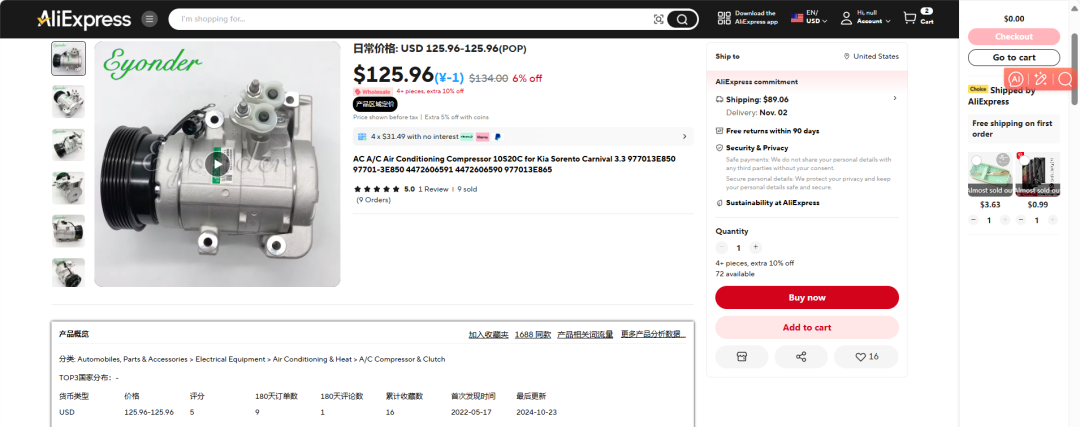Expand shipping details chevron
The height and width of the screenshot is (427, 1080).
895,98
